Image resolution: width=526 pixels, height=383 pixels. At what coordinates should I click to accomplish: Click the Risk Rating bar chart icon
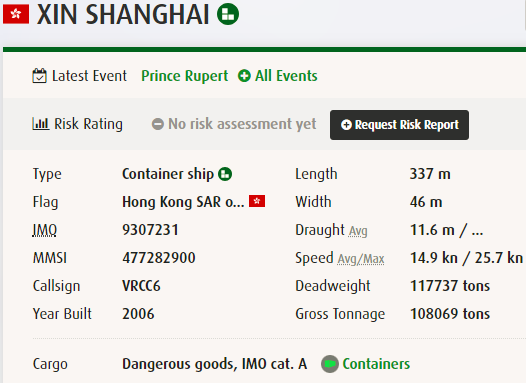[x=41, y=124]
